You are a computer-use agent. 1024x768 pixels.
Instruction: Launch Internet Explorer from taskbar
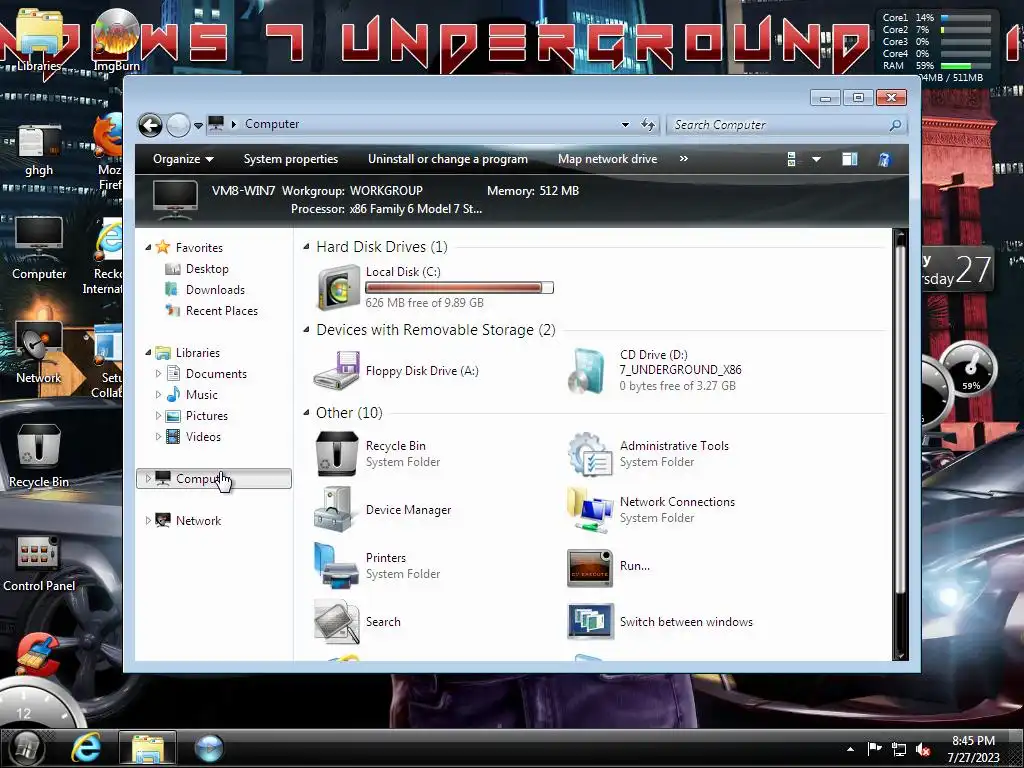pyautogui.click(x=86, y=748)
